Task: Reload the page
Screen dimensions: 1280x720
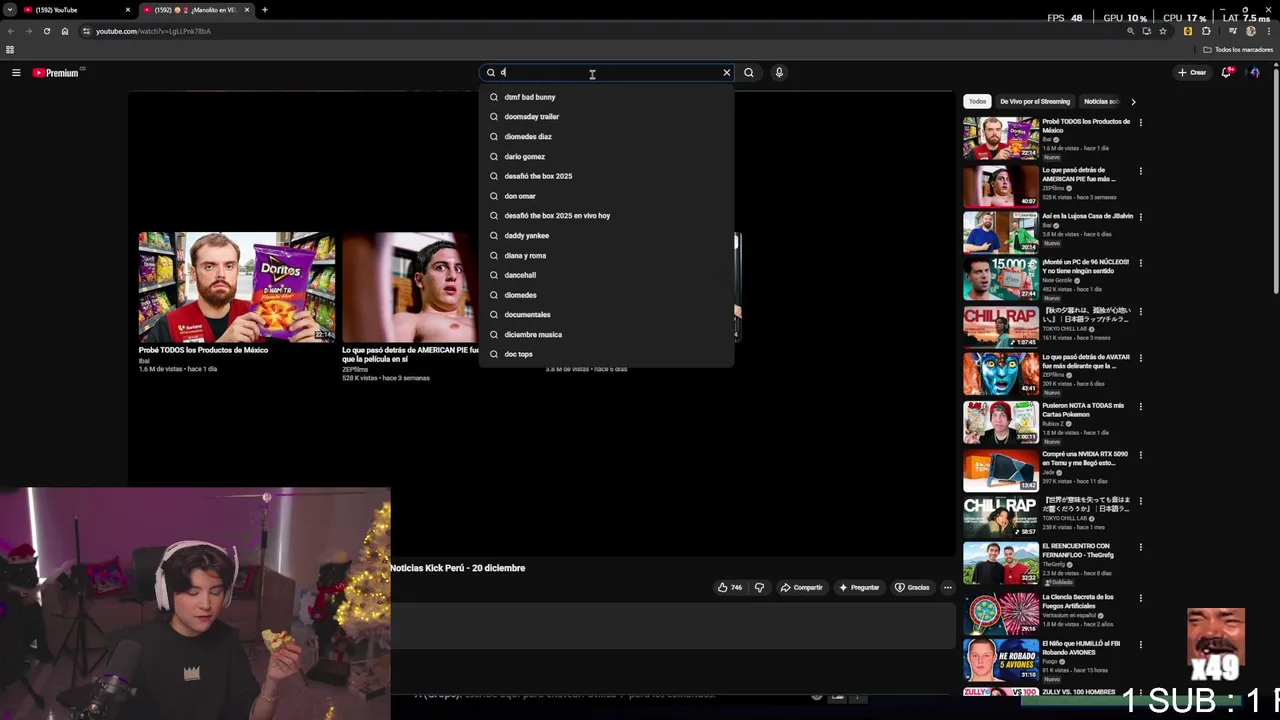Action: (46, 31)
